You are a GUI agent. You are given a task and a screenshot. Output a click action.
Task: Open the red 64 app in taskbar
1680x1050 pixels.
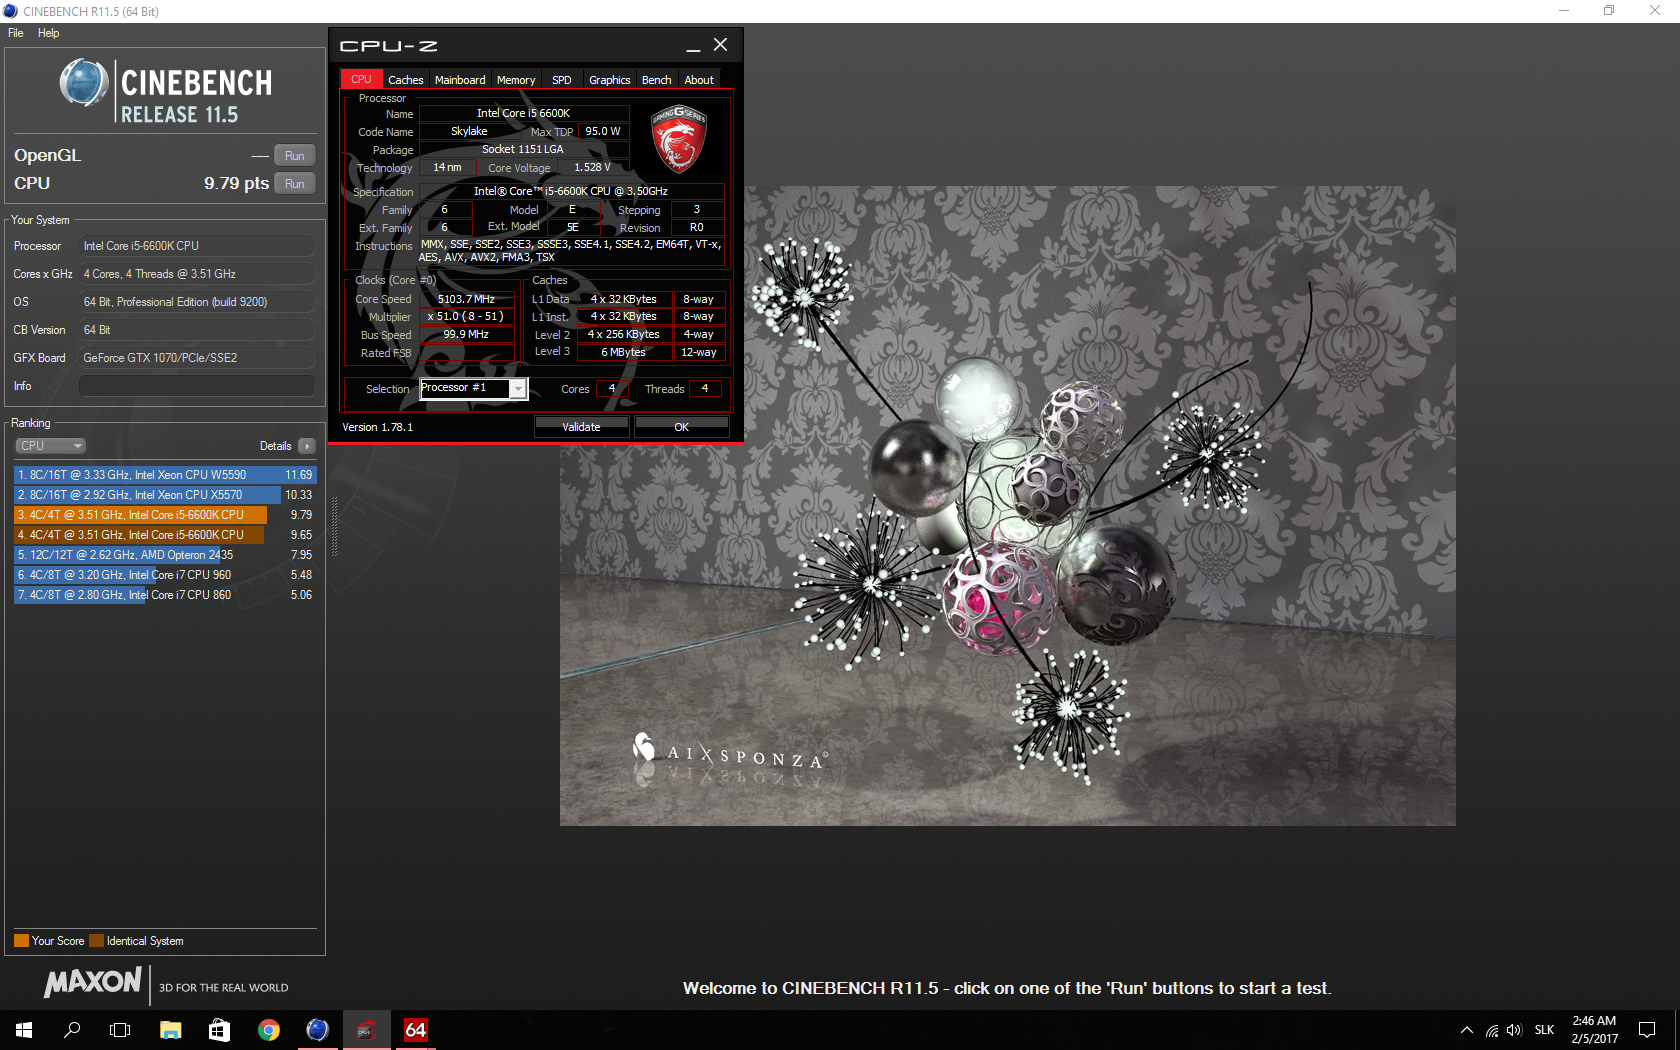tap(415, 1030)
